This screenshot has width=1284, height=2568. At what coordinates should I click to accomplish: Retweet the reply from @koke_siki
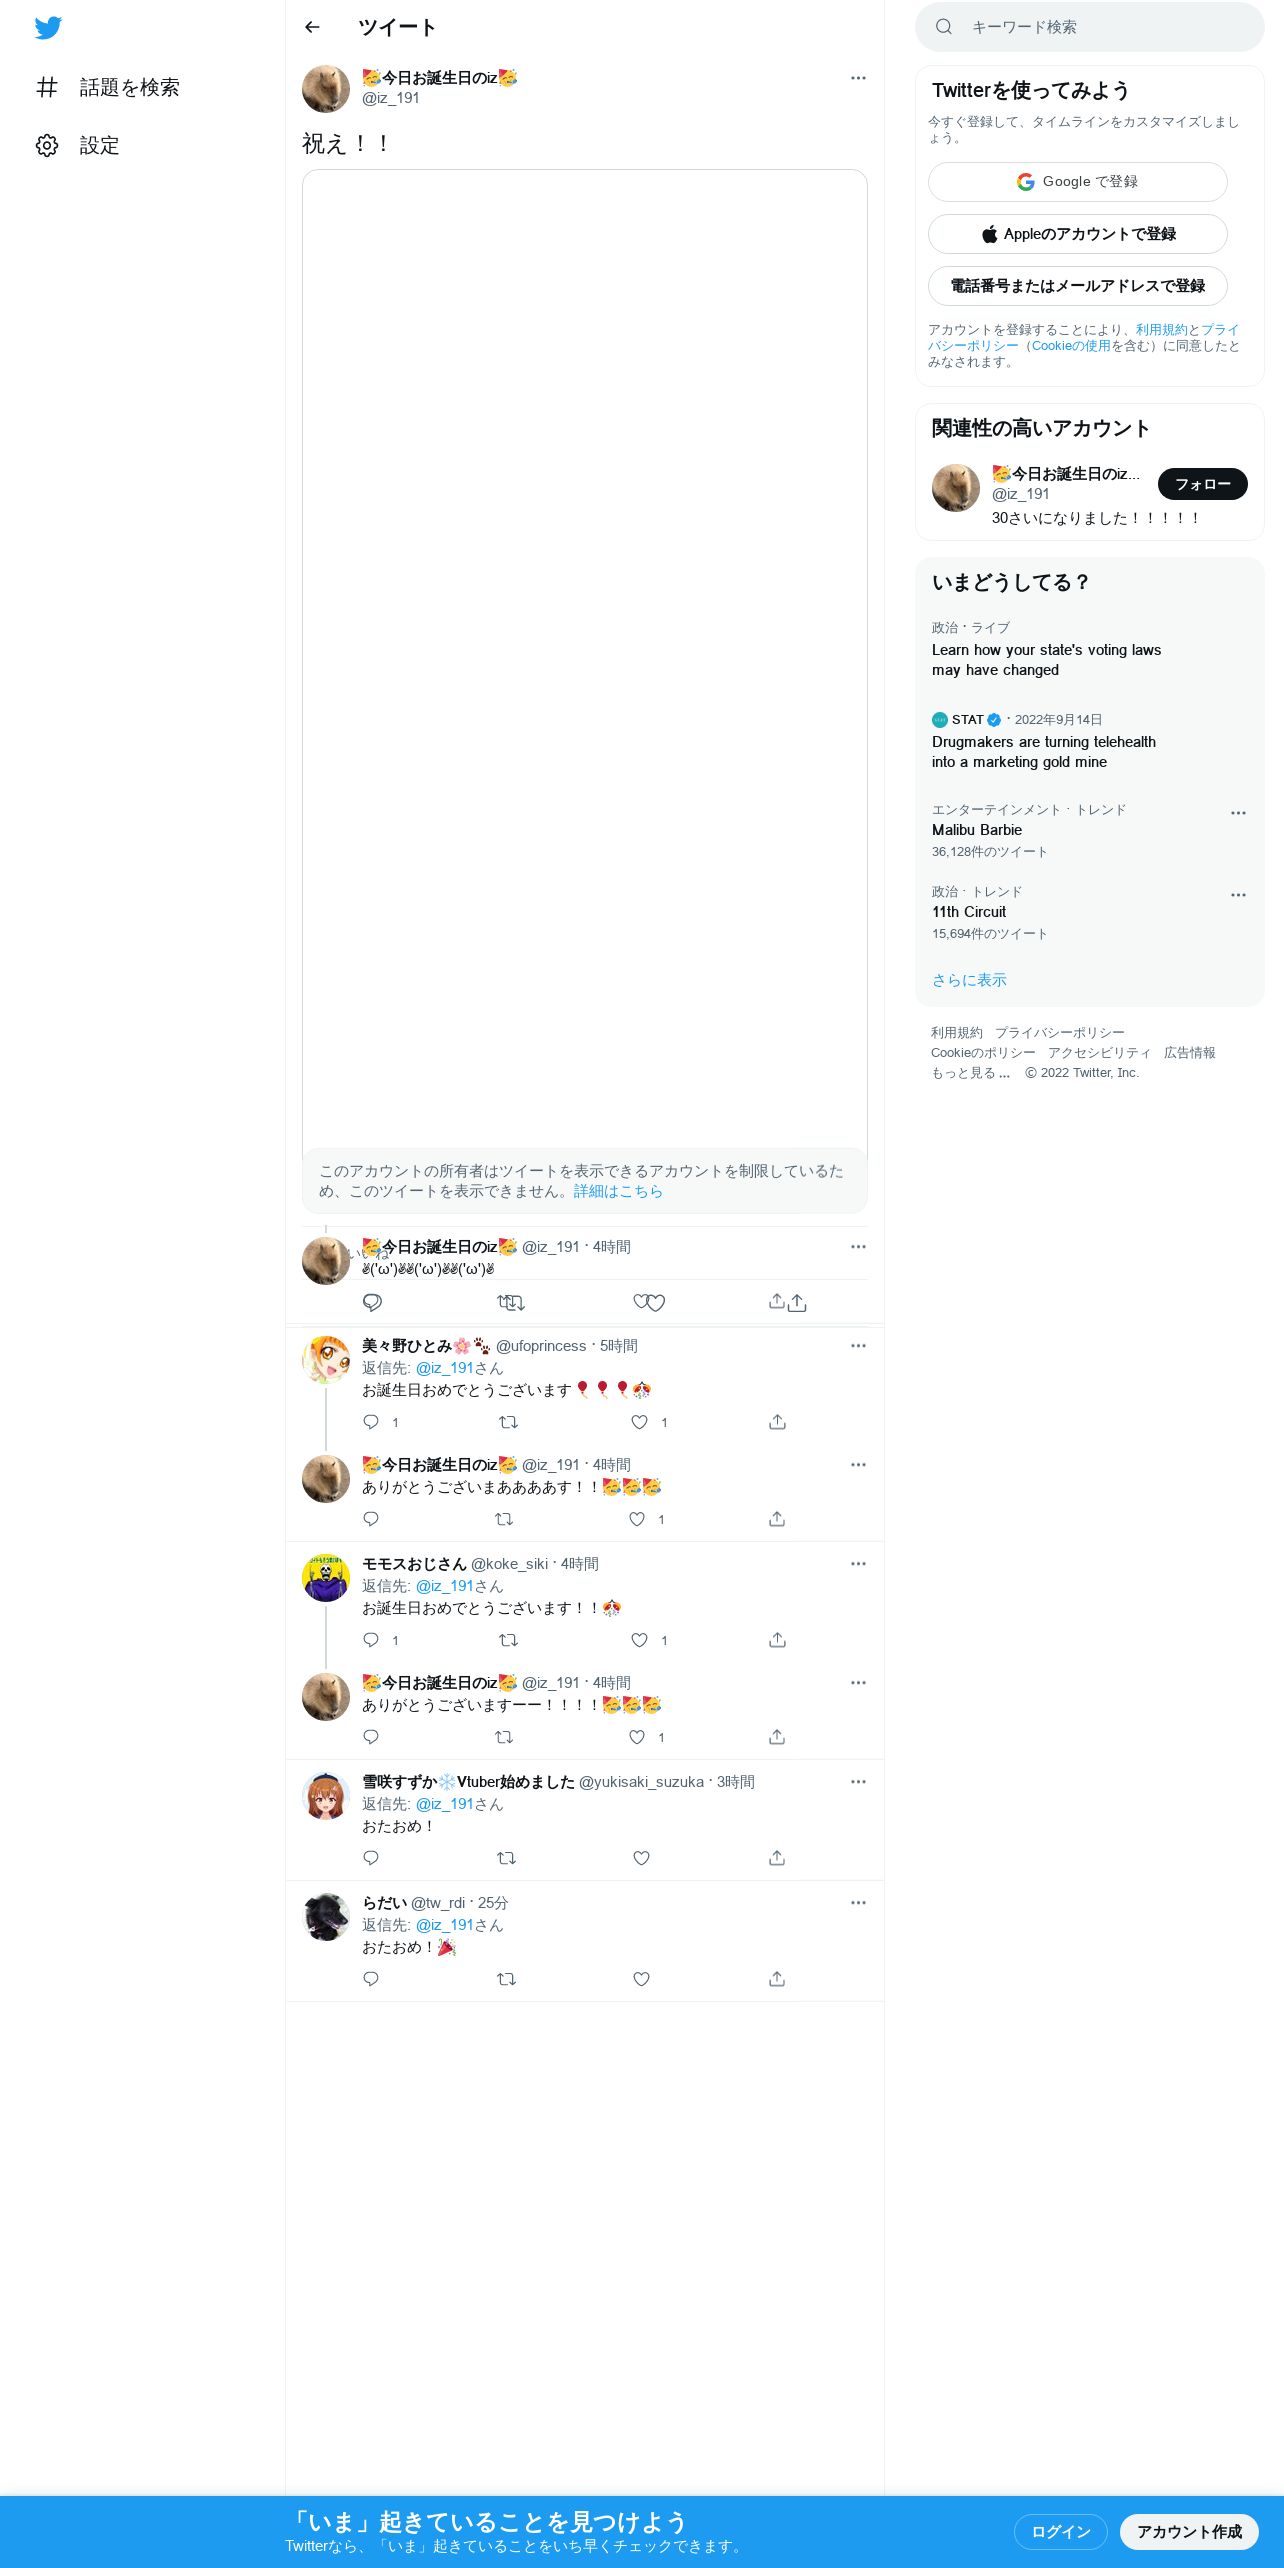click(508, 1640)
